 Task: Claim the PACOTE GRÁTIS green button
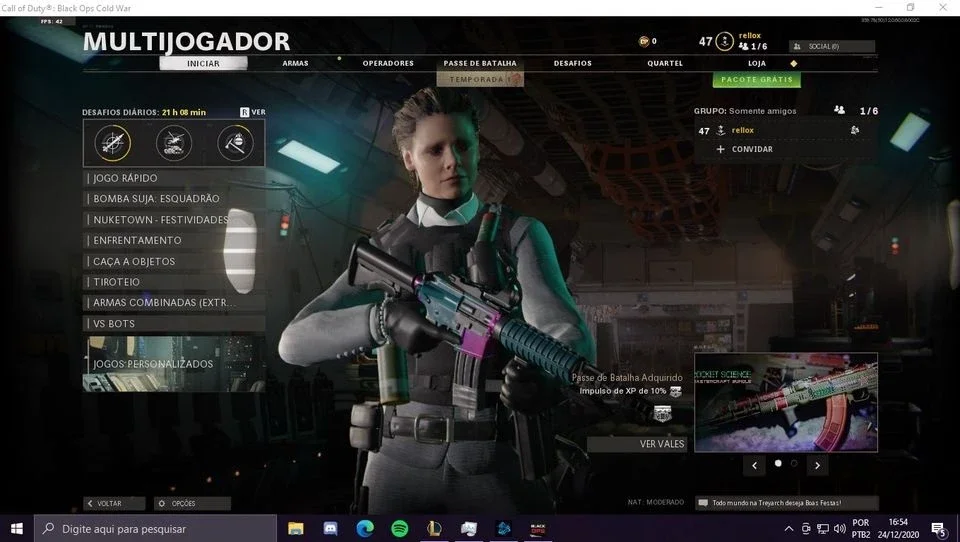757,80
